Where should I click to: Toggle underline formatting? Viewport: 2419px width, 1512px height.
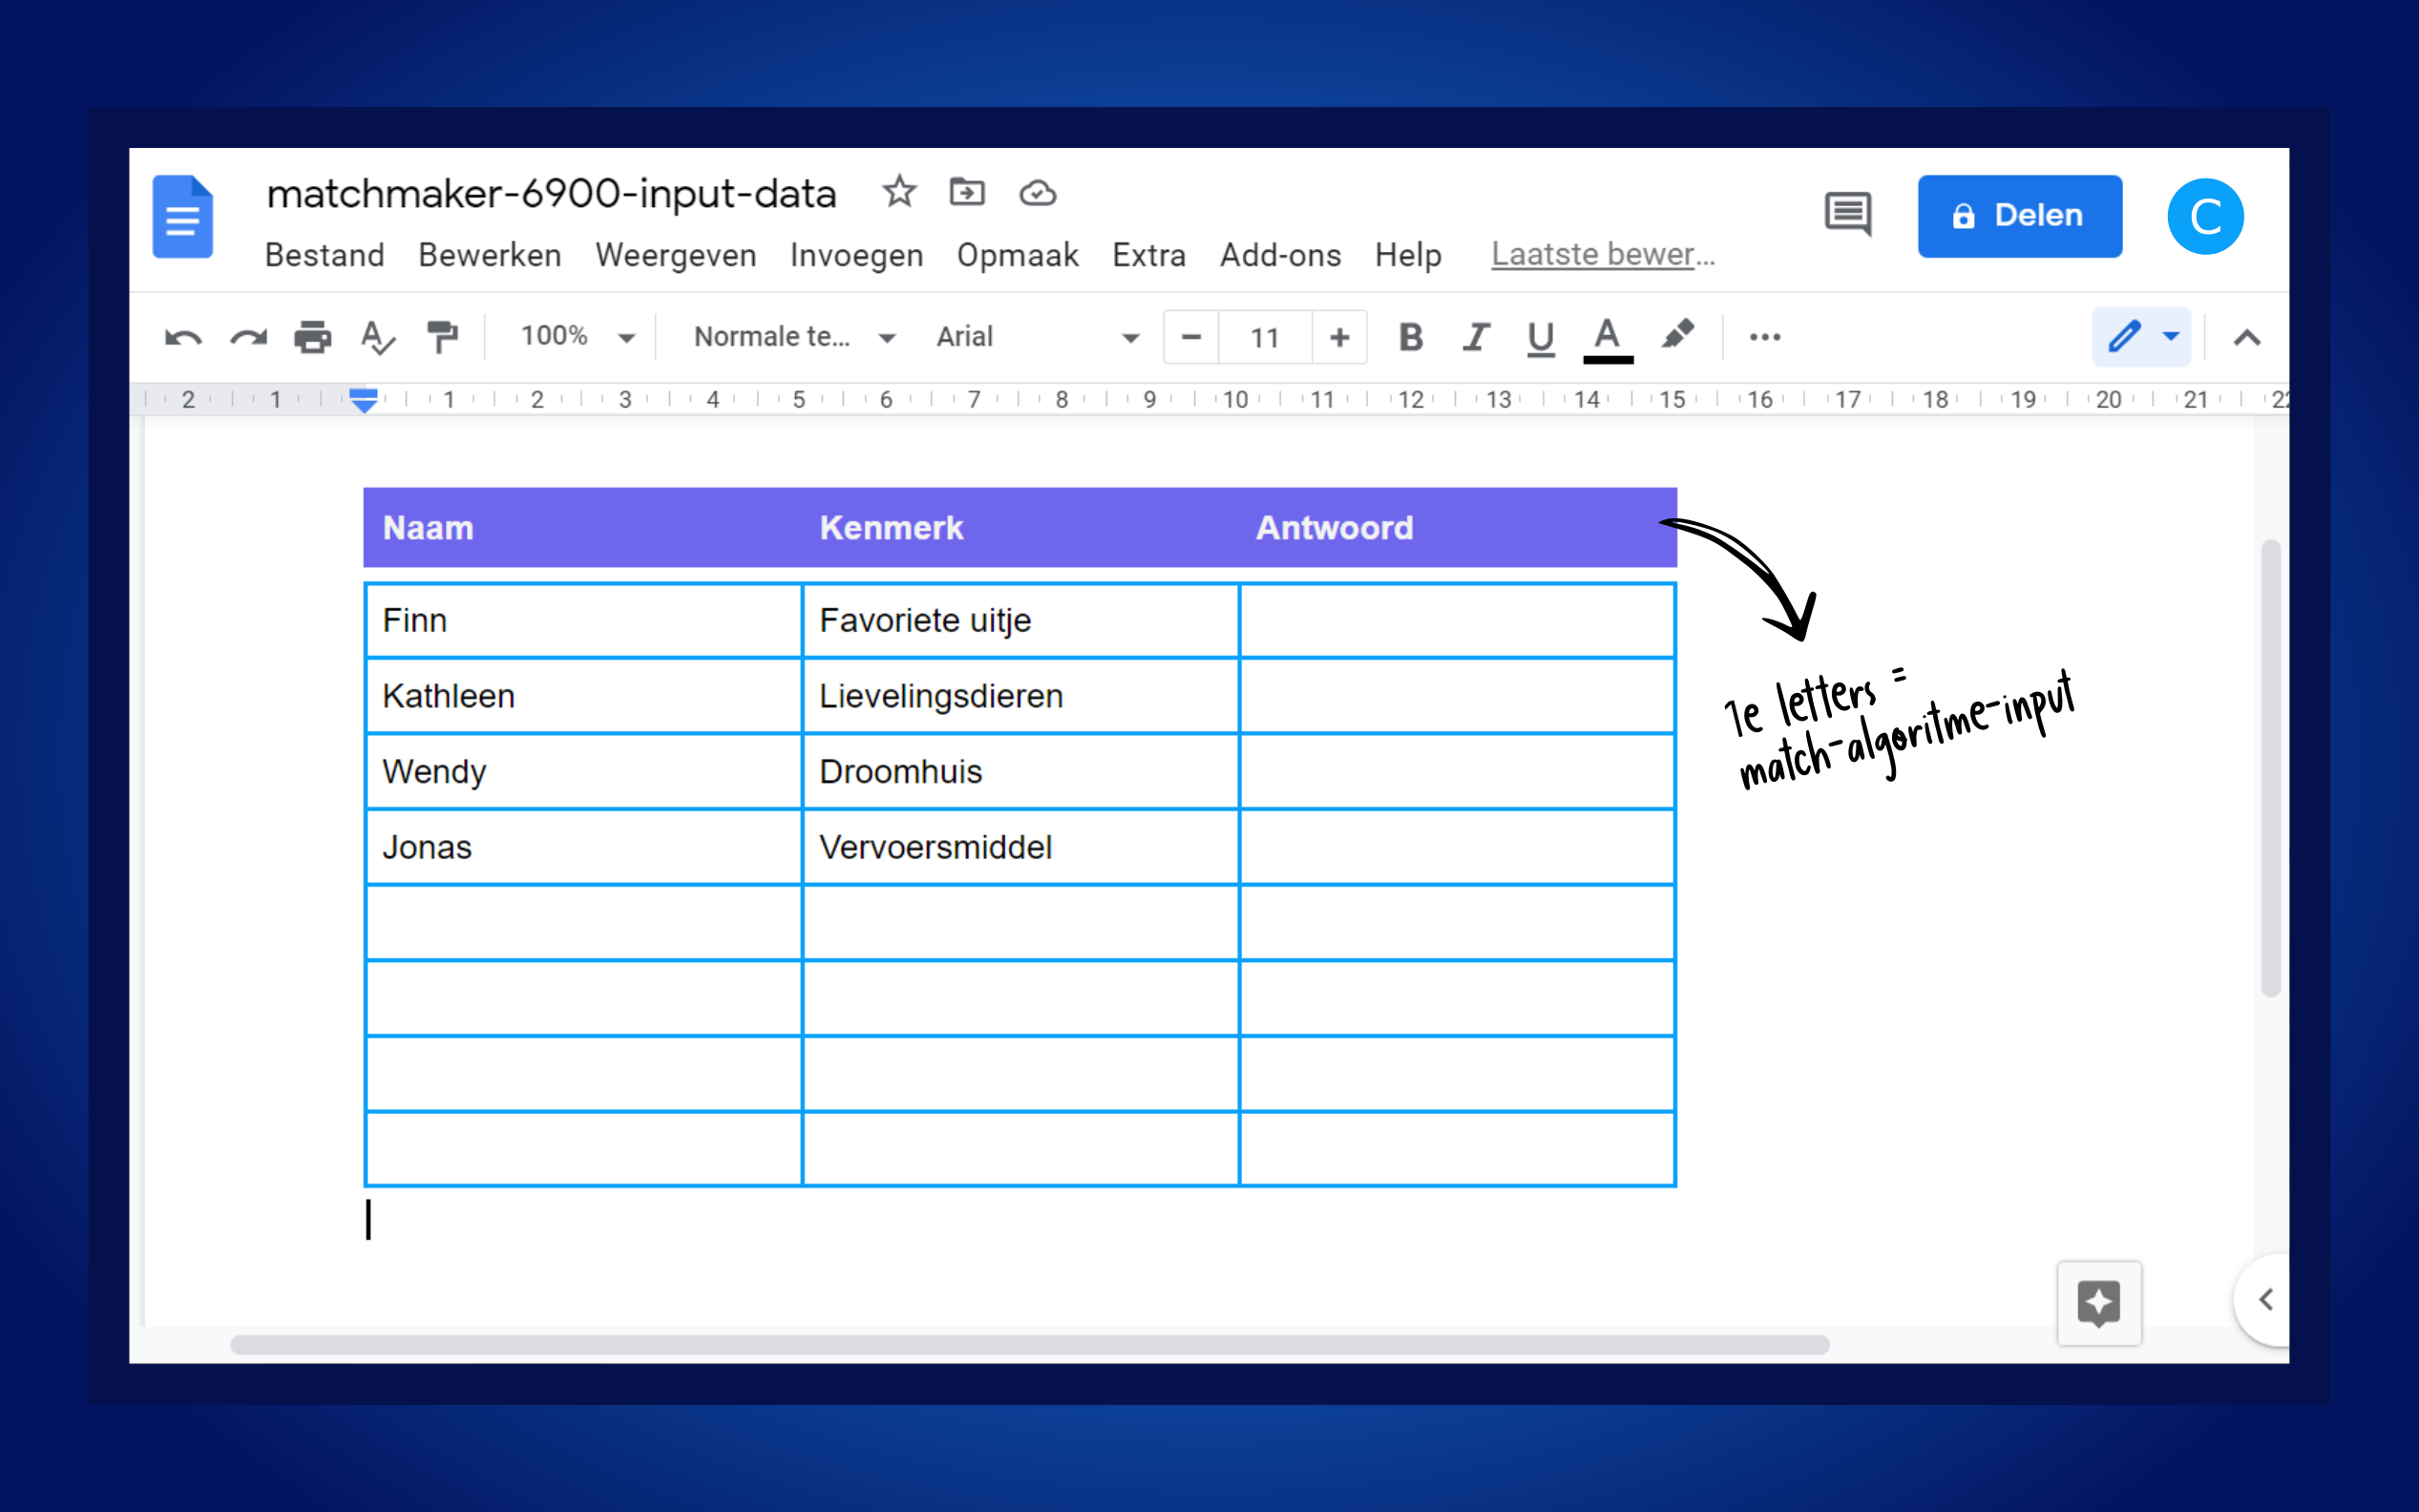point(1540,338)
